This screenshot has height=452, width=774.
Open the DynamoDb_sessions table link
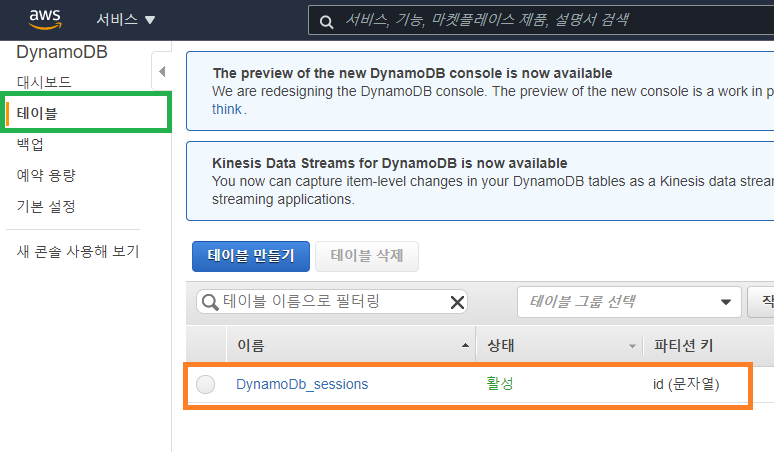302,384
